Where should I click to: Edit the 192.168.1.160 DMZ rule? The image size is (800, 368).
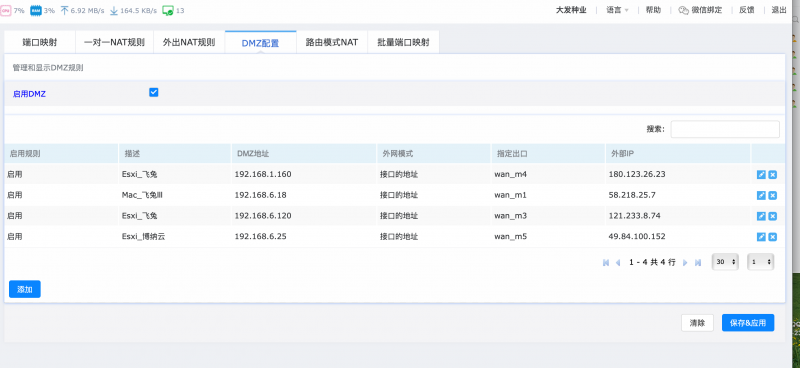point(761,175)
